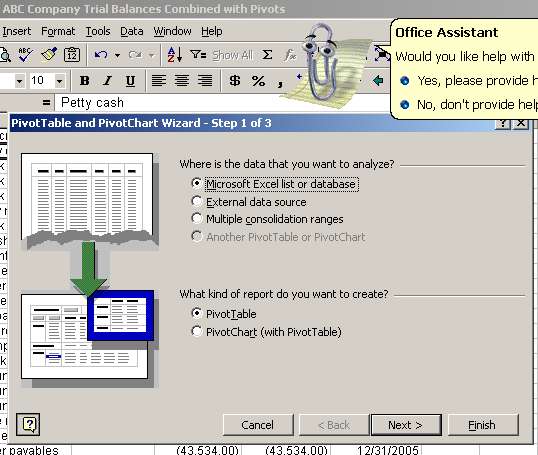Select Multiple consolidation ranges option
The image size is (538, 455).
pos(268,219)
